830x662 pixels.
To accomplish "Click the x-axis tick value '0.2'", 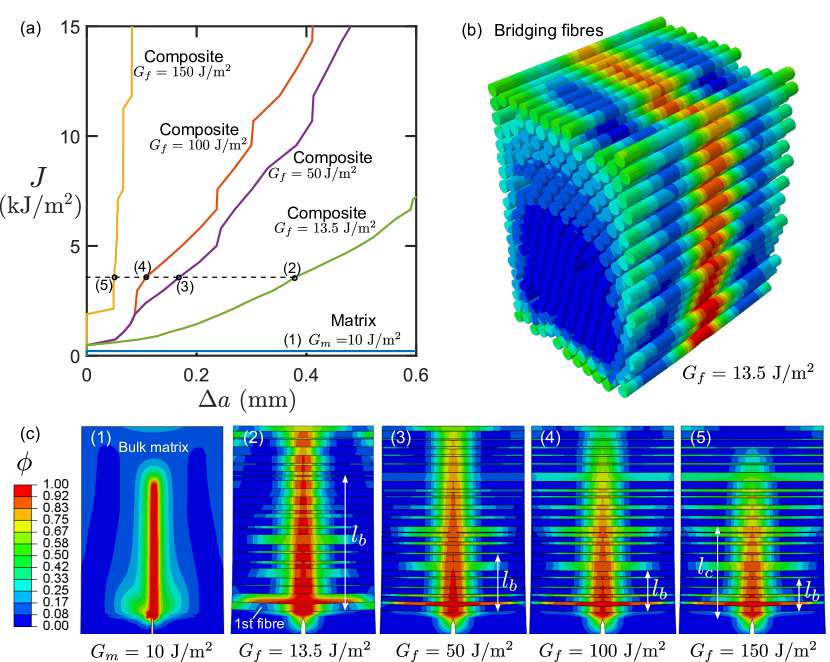I will 196,375.
